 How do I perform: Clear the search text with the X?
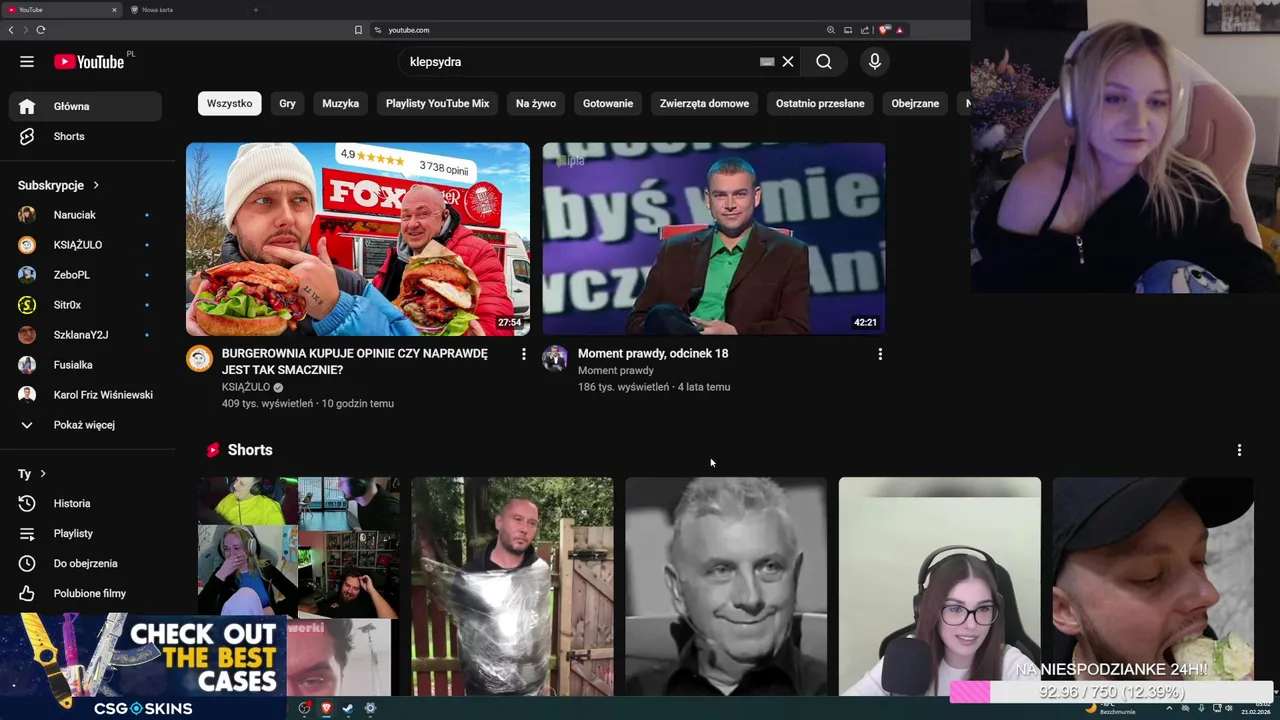click(788, 62)
